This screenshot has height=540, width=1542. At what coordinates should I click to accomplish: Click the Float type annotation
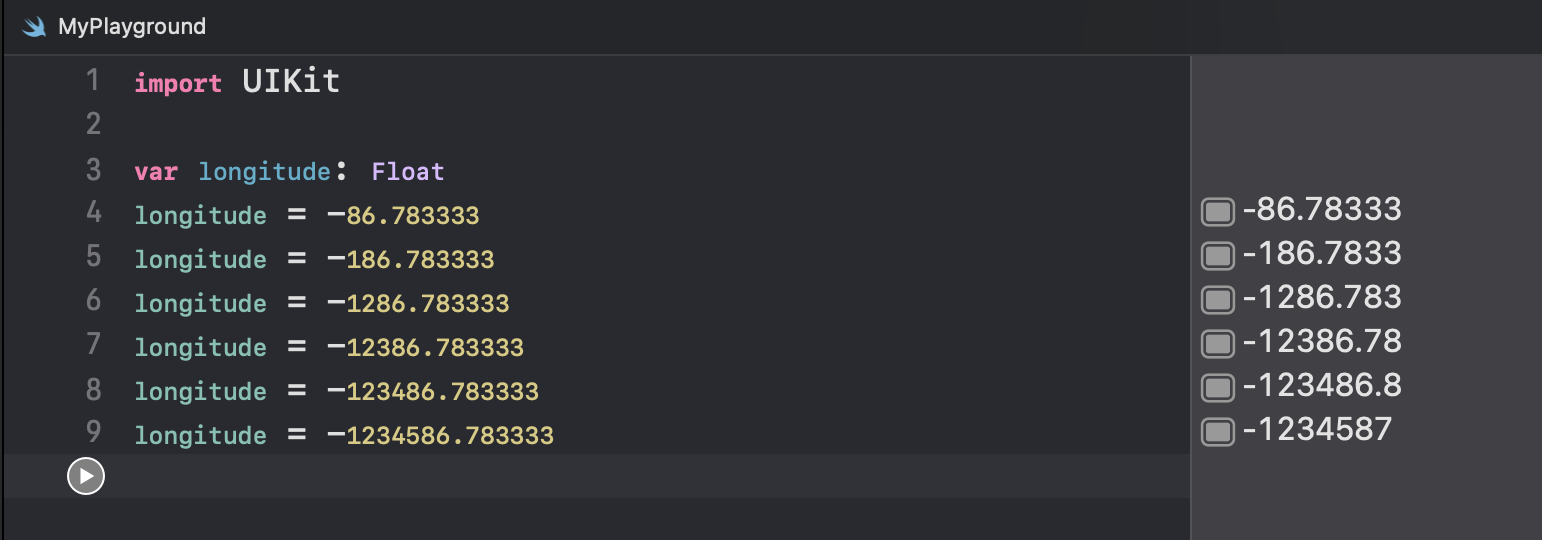(408, 172)
